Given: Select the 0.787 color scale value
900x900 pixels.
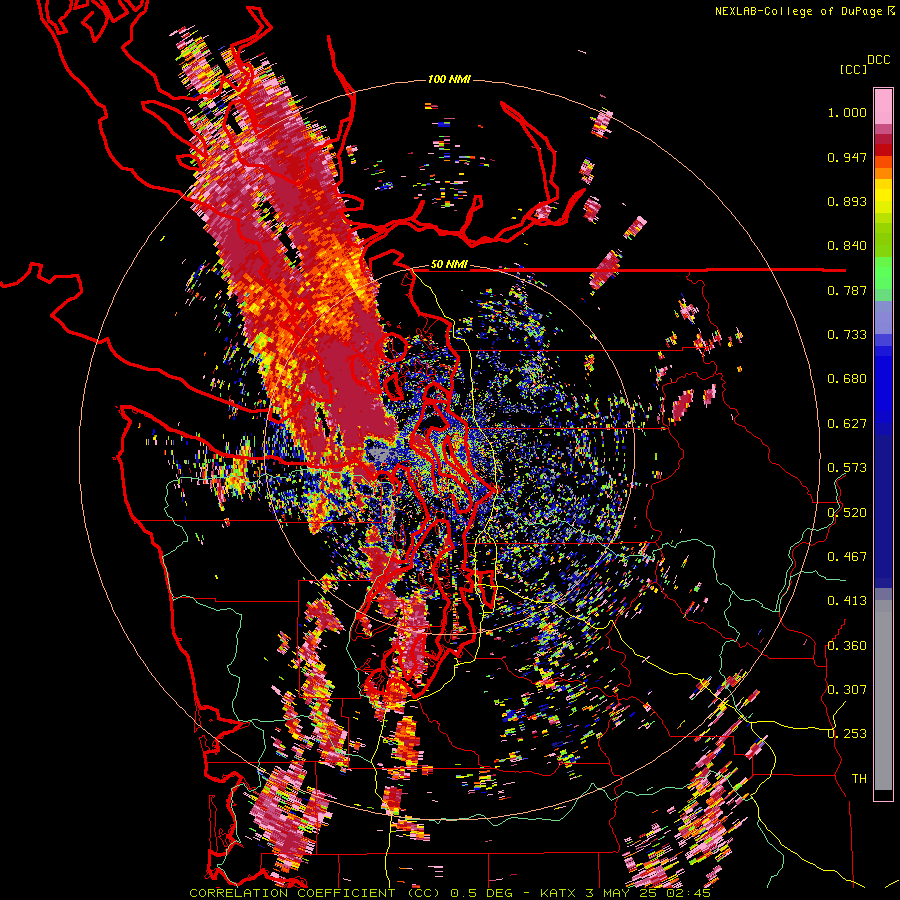Looking at the screenshot, I should click(x=847, y=290).
